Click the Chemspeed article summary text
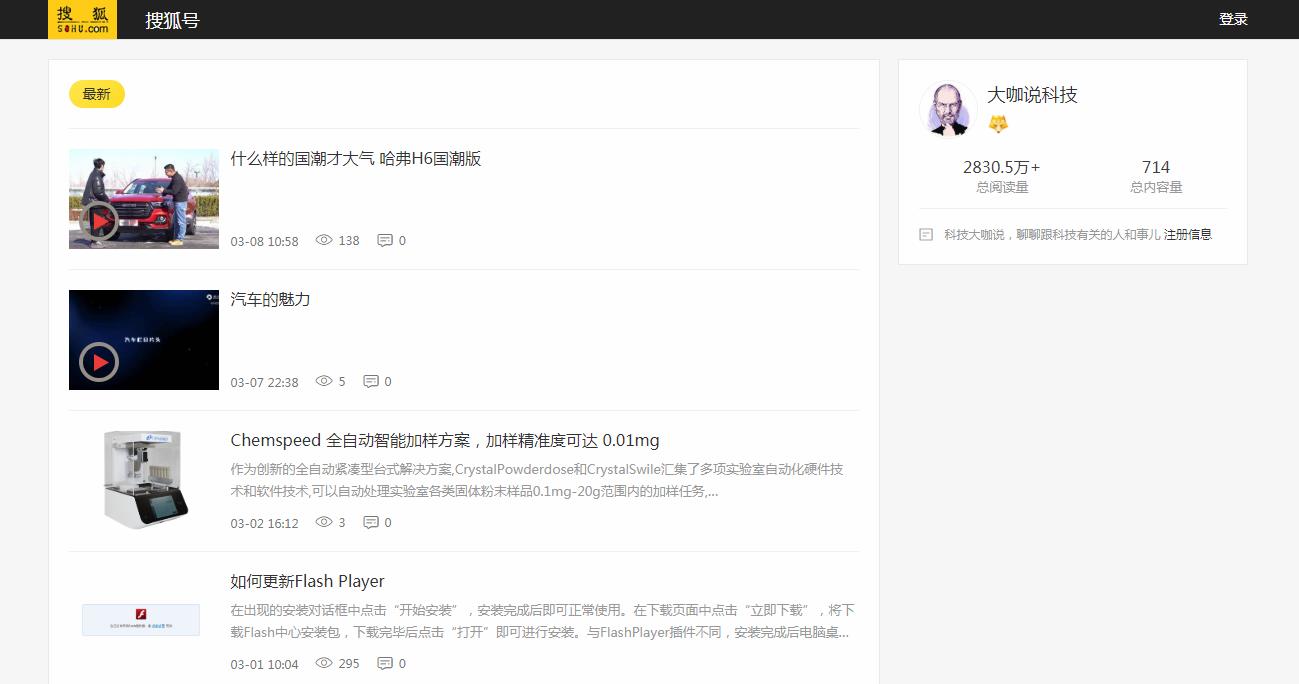Screen dimensions: 1299x684 (x=537, y=480)
